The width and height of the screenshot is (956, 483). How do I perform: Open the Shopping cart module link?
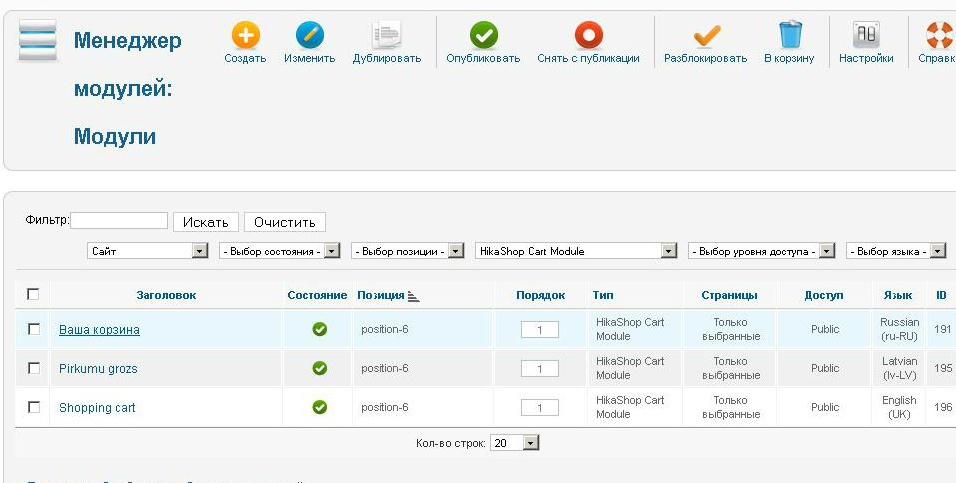pos(98,408)
